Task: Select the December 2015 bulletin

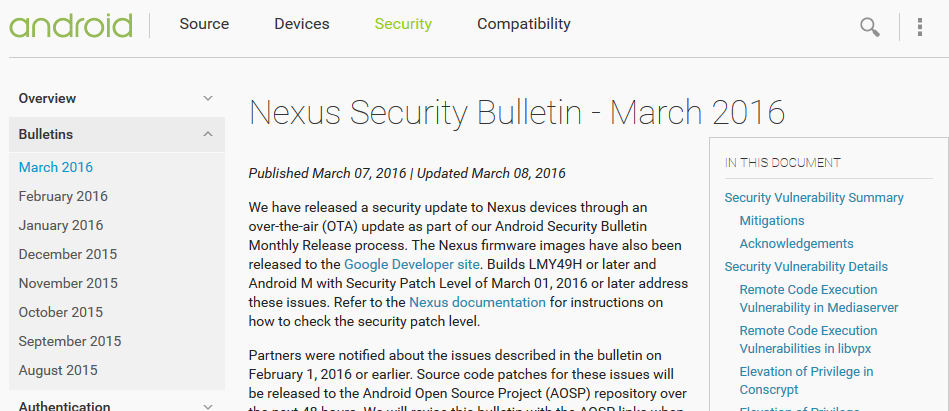Action: pos(68,254)
